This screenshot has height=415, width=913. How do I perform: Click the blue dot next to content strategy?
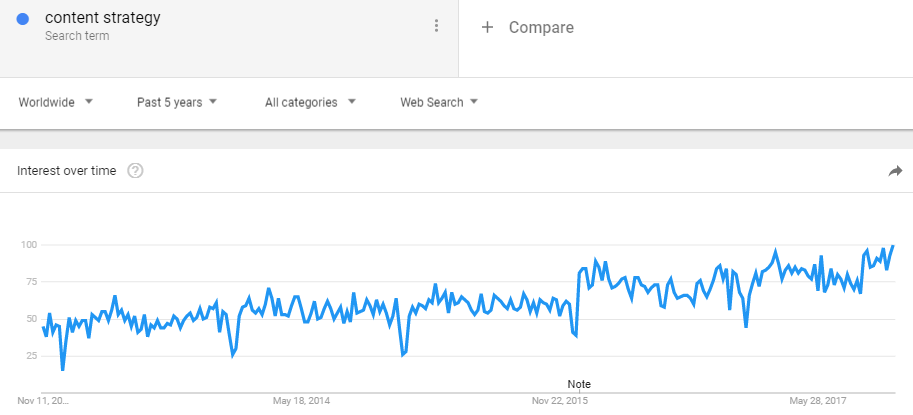[23, 19]
